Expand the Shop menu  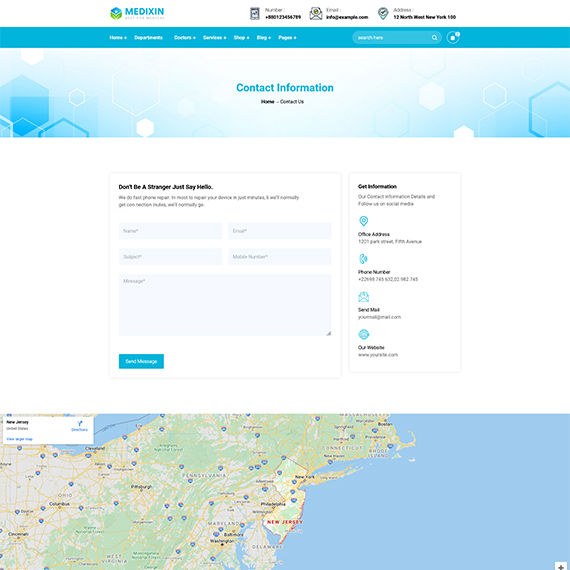pyautogui.click(x=241, y=37)
